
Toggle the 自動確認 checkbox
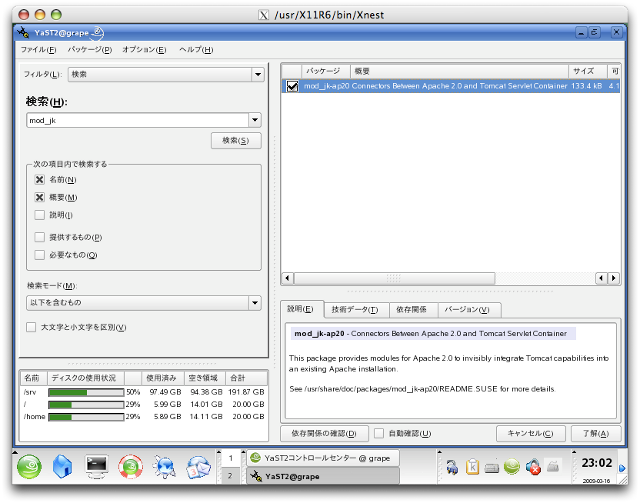click(379, 433)
